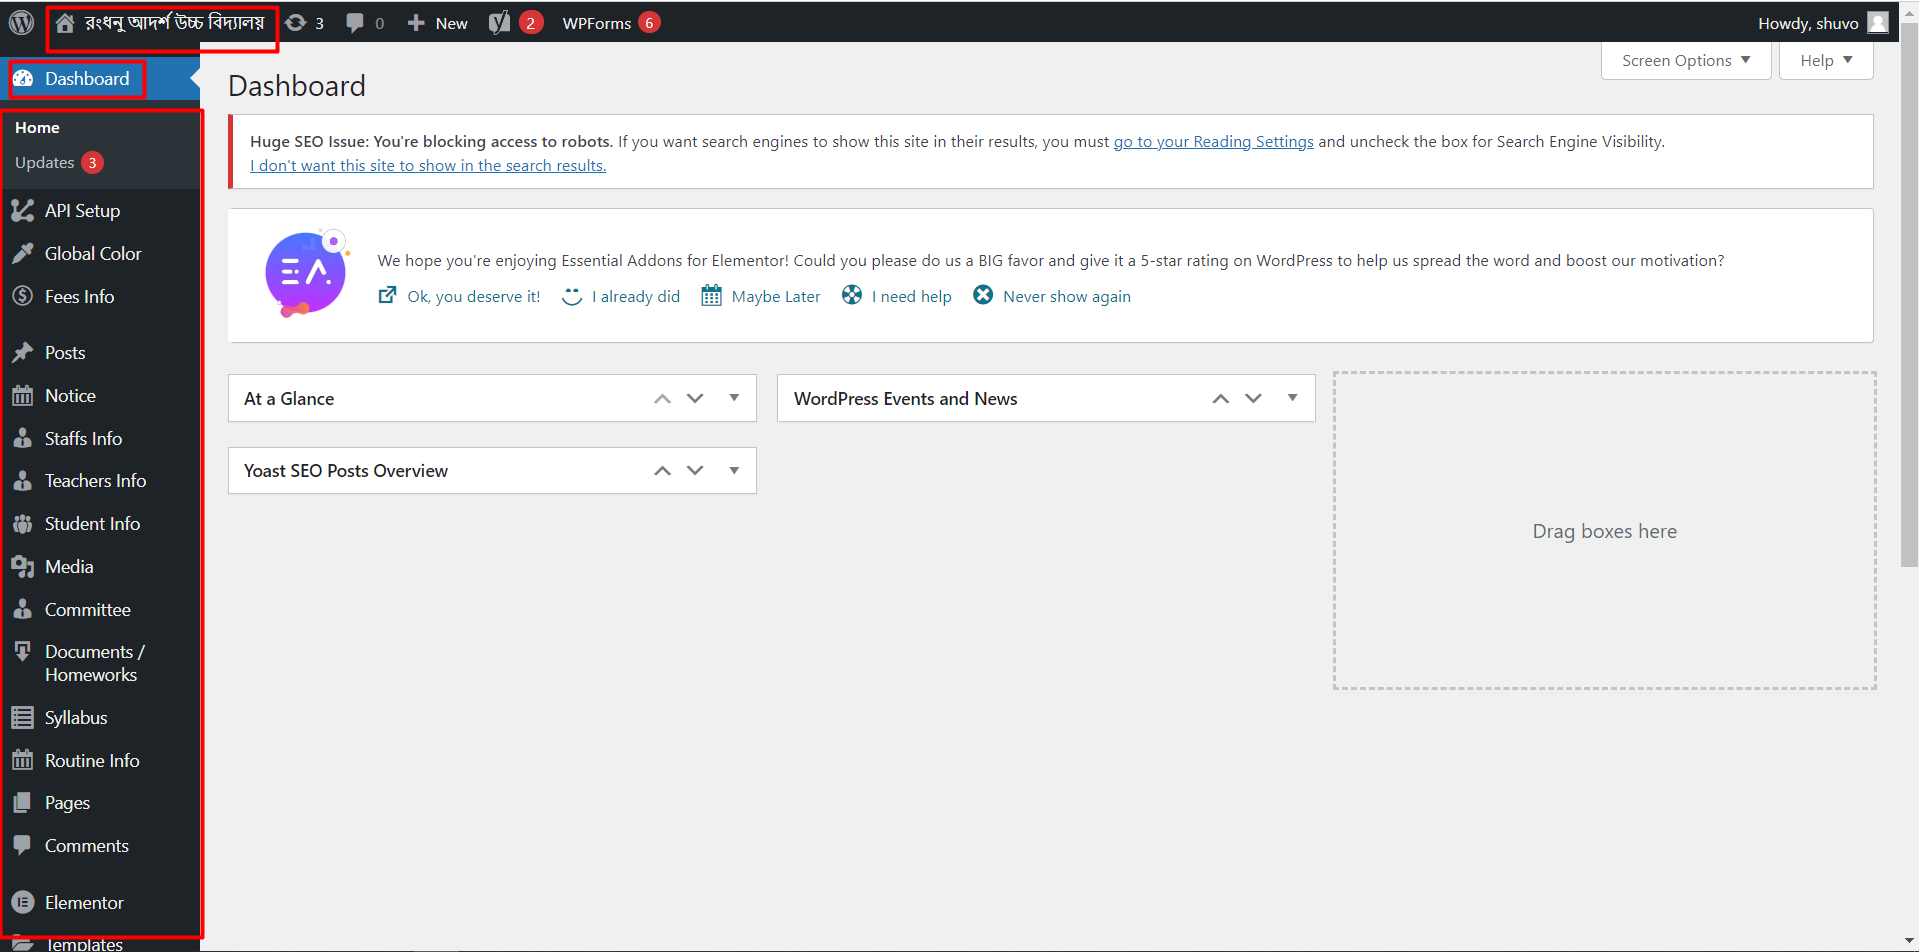Click the Global Color brush icon
The width and height of the screenshot is (1919, 952).
tap(22, 253)
